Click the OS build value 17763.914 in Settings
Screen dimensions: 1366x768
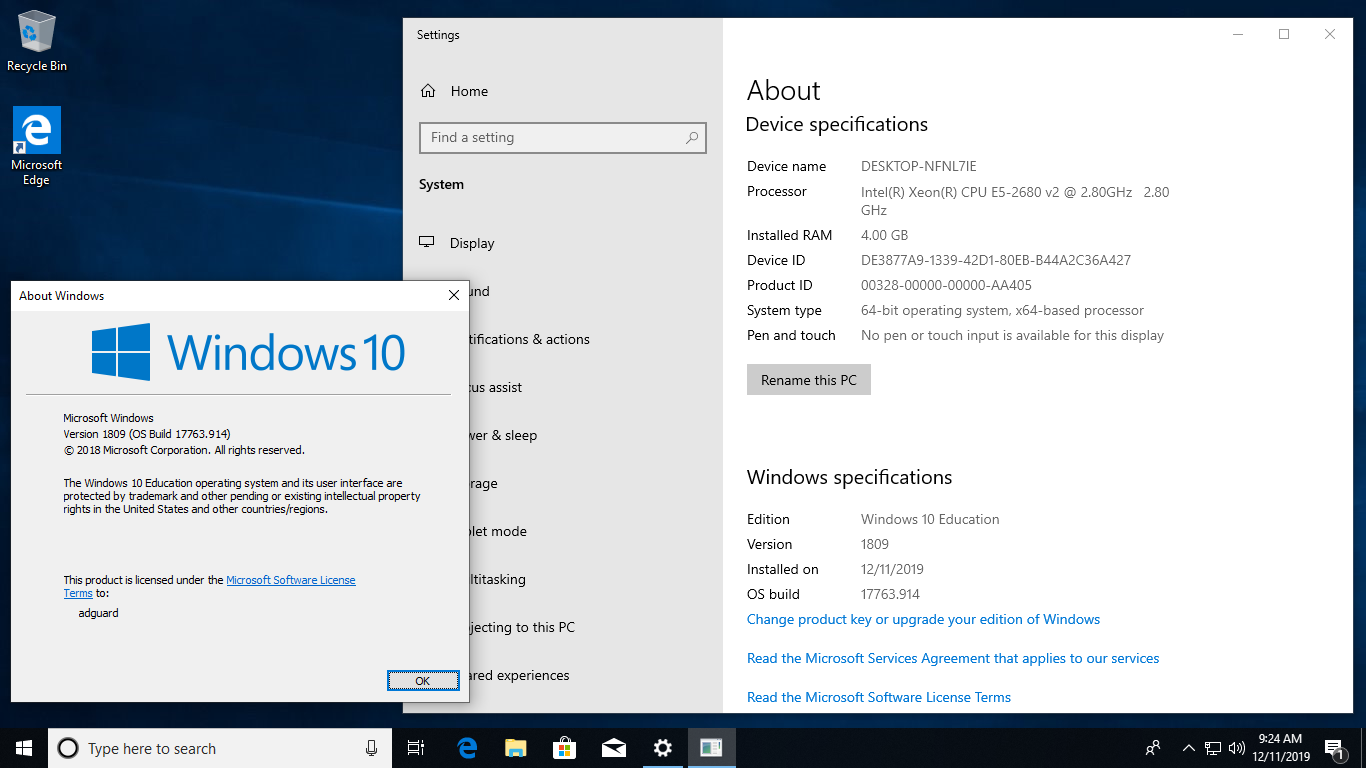coord(890,594)
